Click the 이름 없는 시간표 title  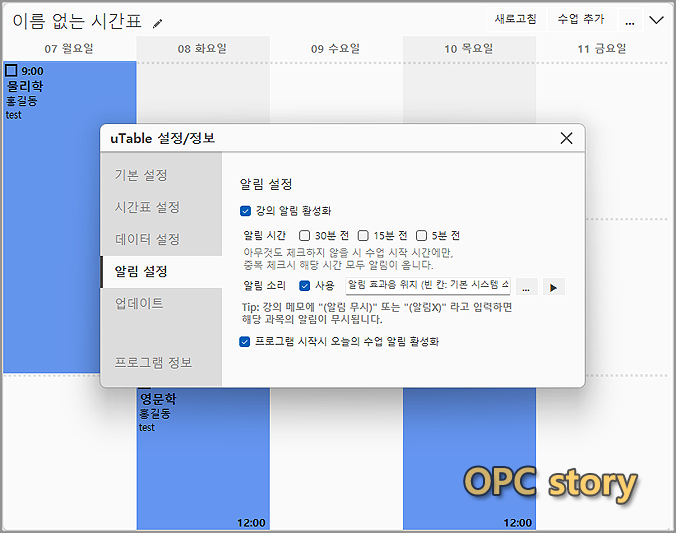click(77, 21)
